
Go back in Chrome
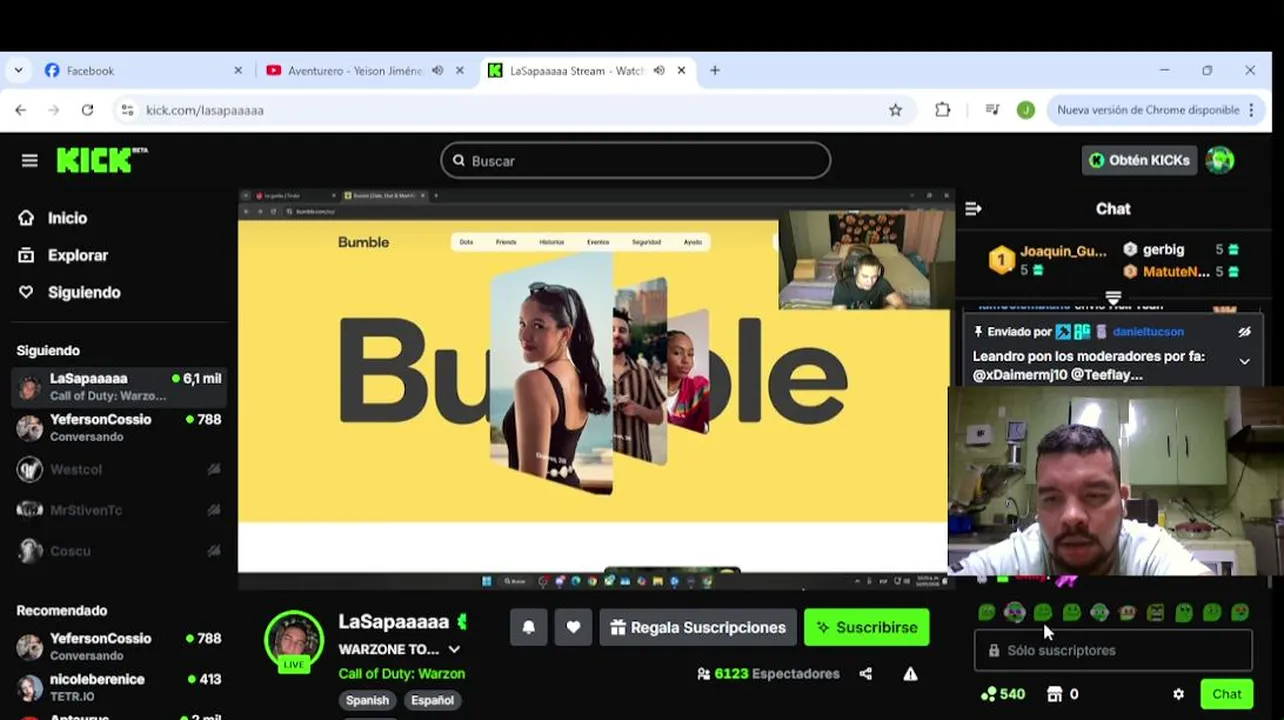point(21,110)
